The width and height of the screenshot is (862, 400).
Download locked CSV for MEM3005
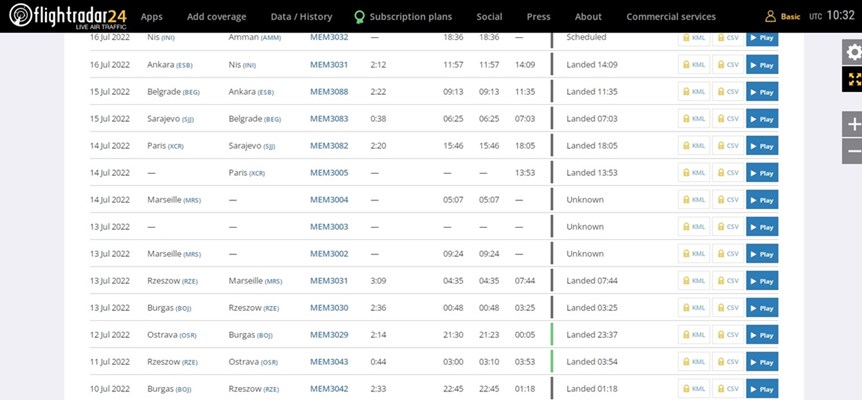coord(728,173)
